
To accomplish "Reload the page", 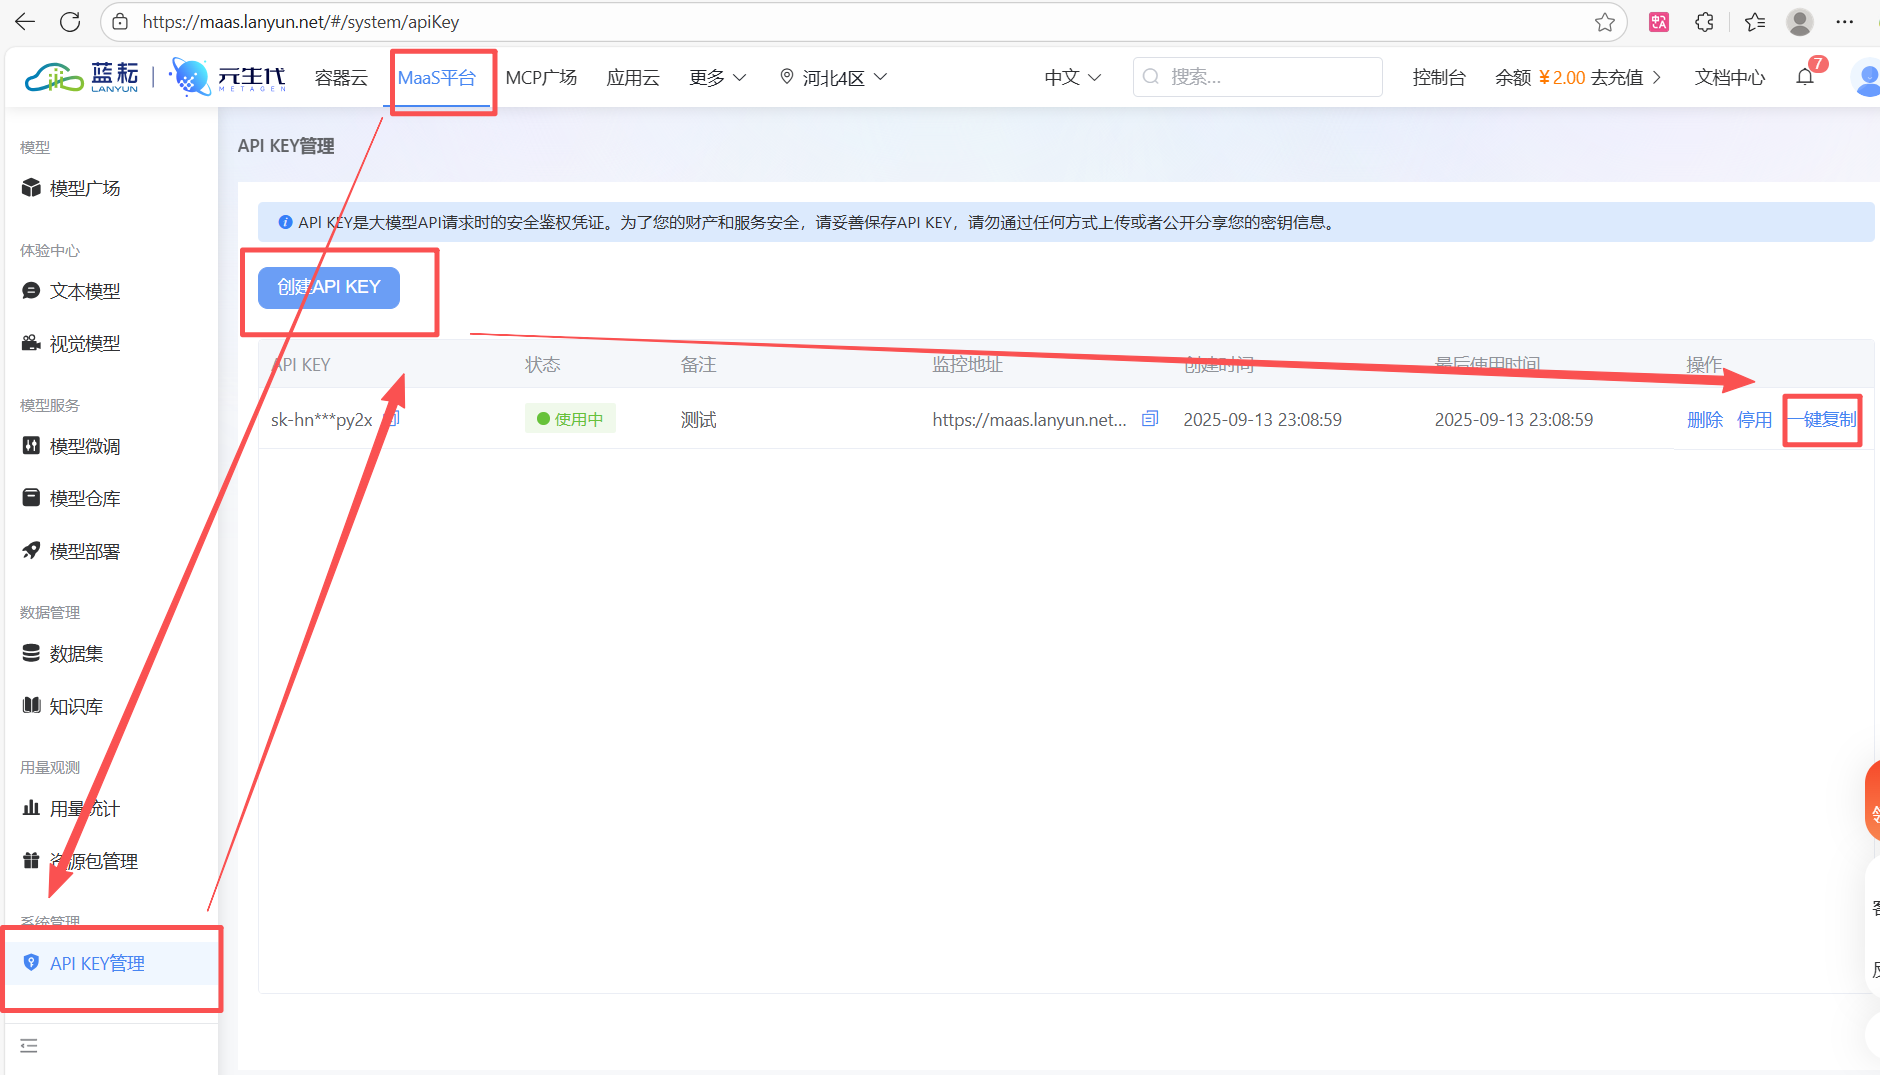I will 70,22.
